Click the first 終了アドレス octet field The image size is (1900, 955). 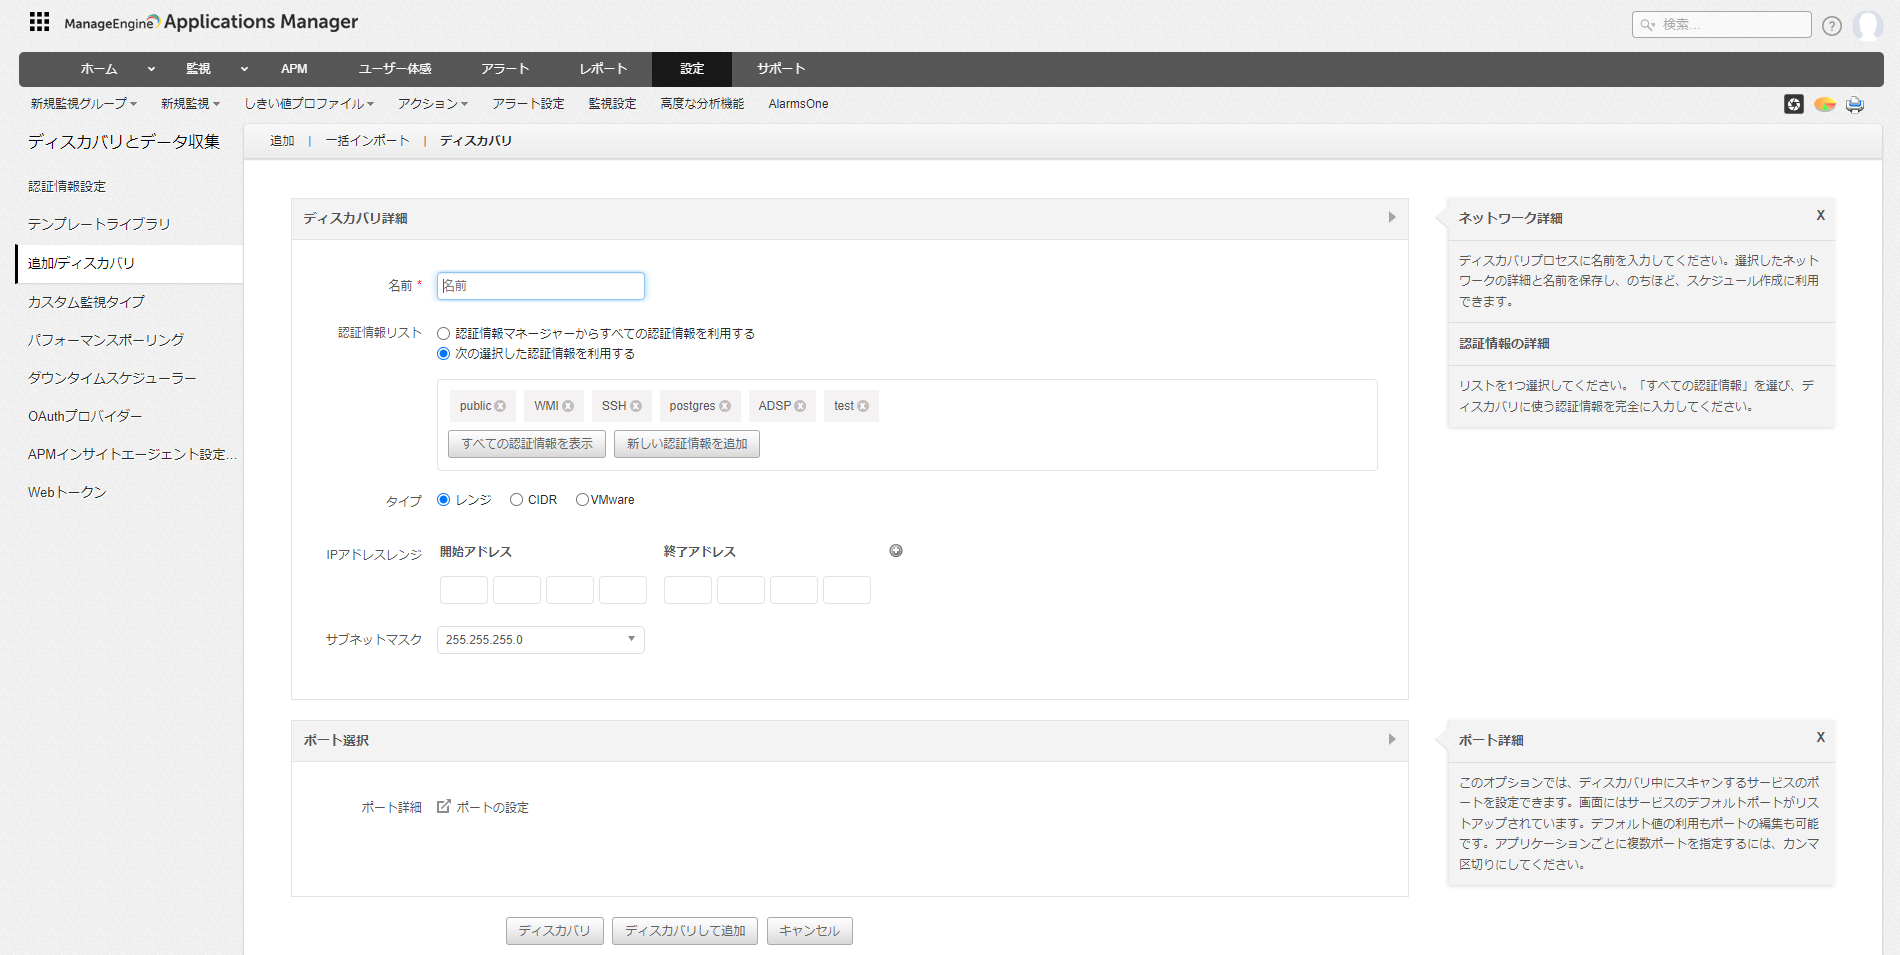[x=688, y=590]
